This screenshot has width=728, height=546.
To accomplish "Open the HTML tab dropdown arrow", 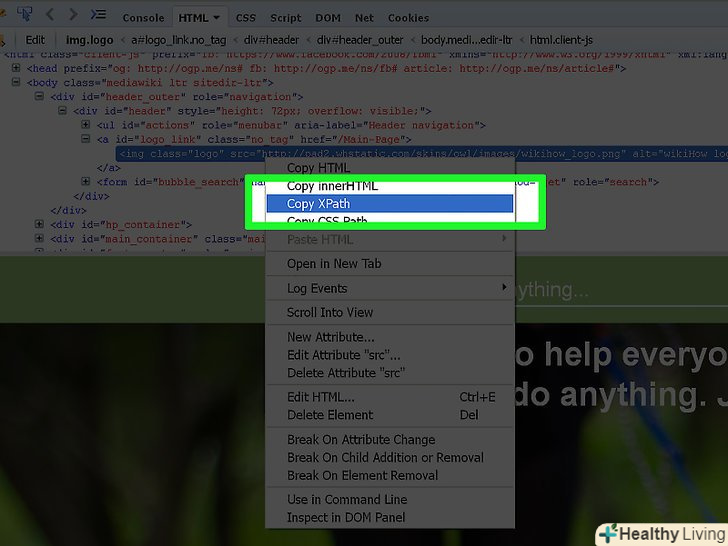I will click(216, 17).
